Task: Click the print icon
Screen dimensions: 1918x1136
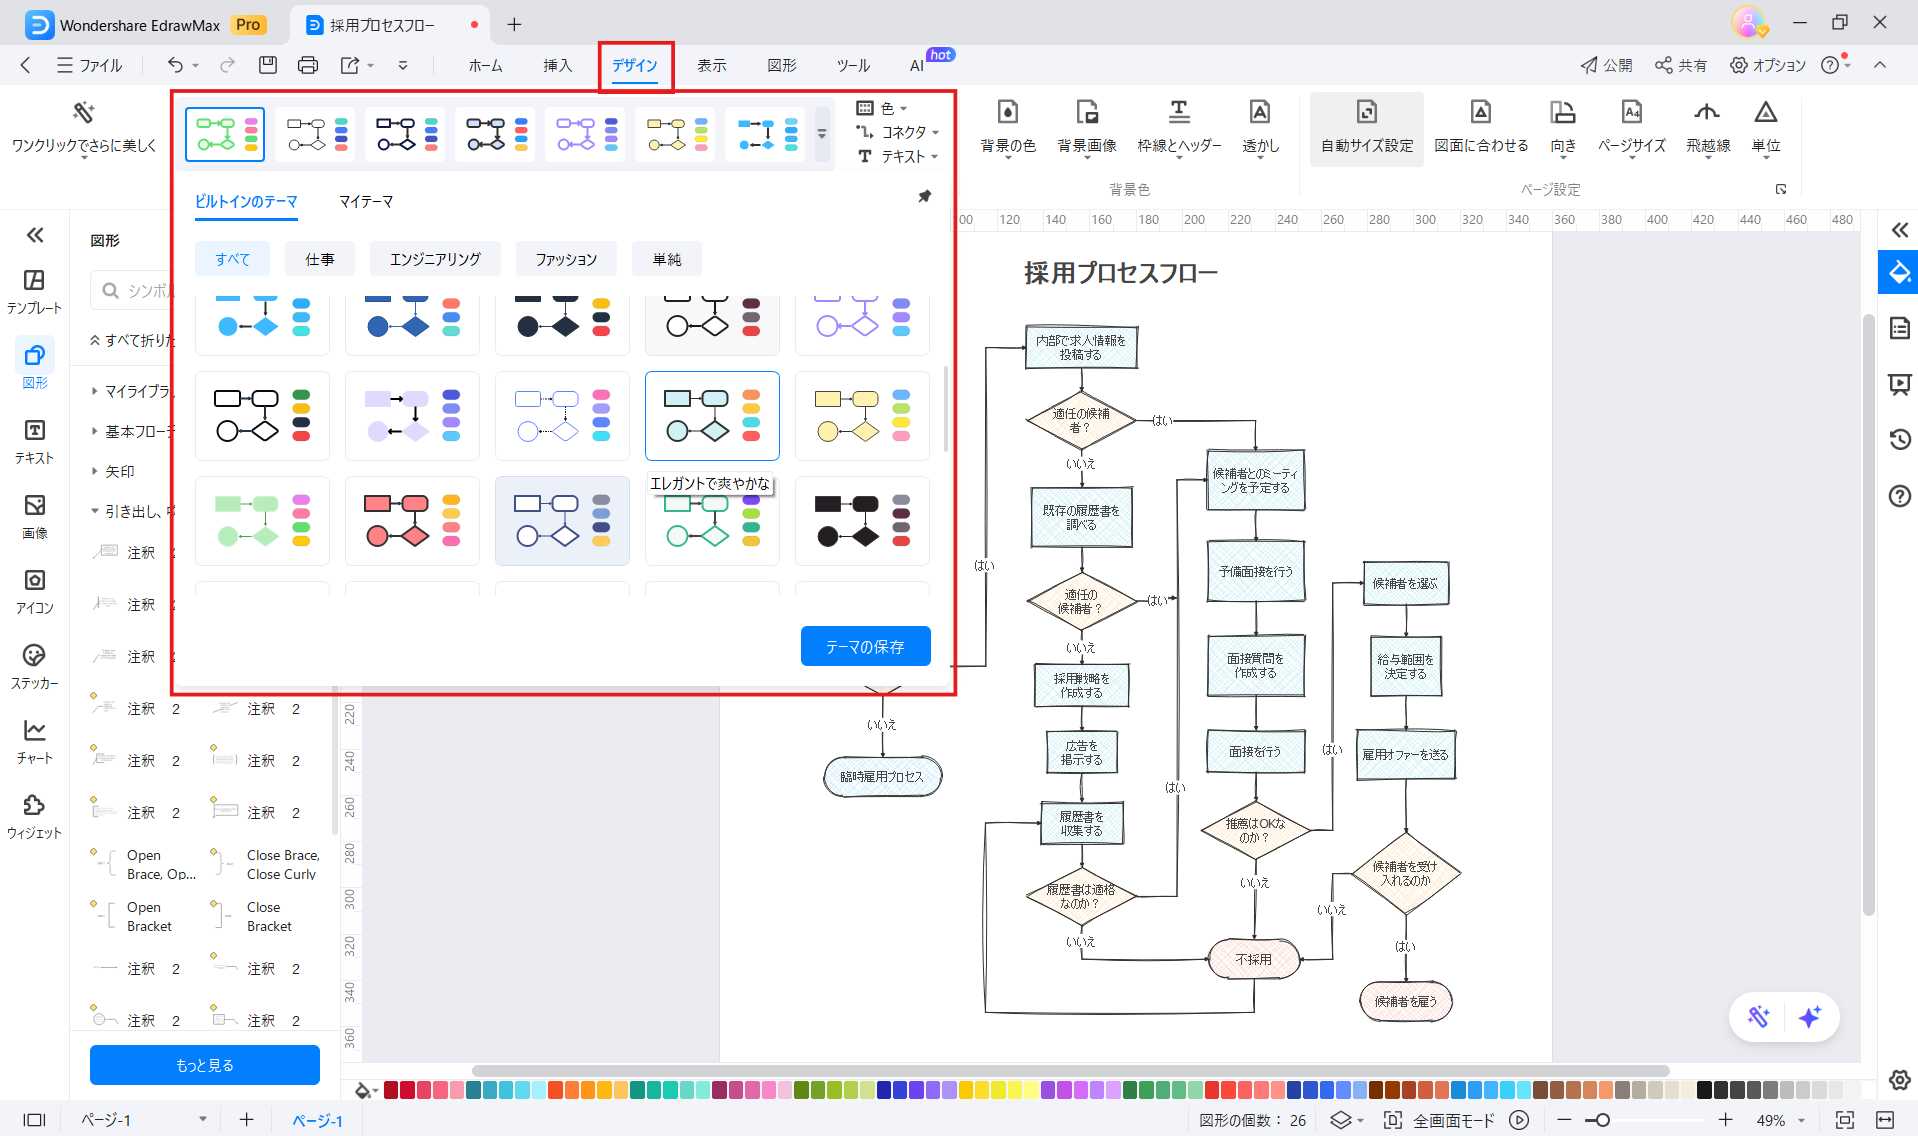Action: tap(308, 65)
